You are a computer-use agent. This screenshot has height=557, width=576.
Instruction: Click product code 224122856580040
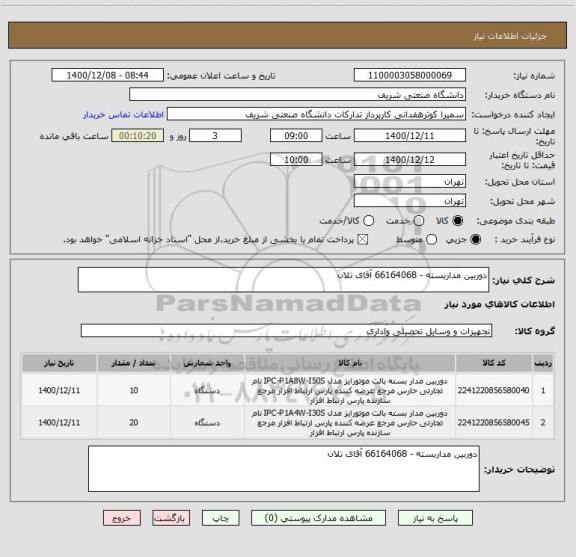493,390
